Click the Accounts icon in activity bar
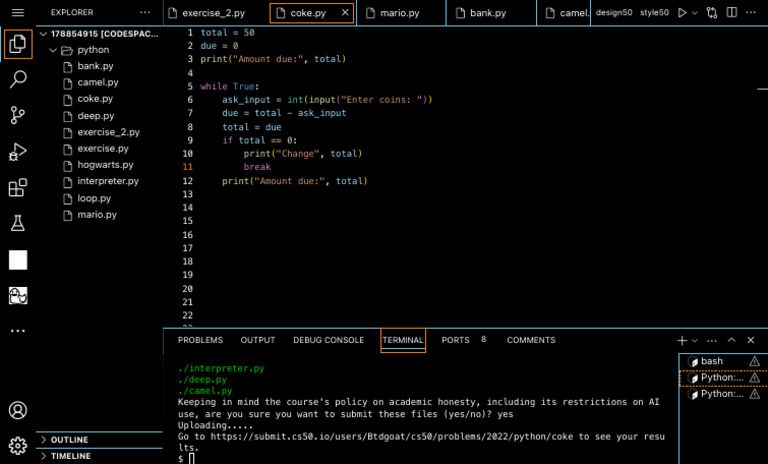 coord(17,410)
